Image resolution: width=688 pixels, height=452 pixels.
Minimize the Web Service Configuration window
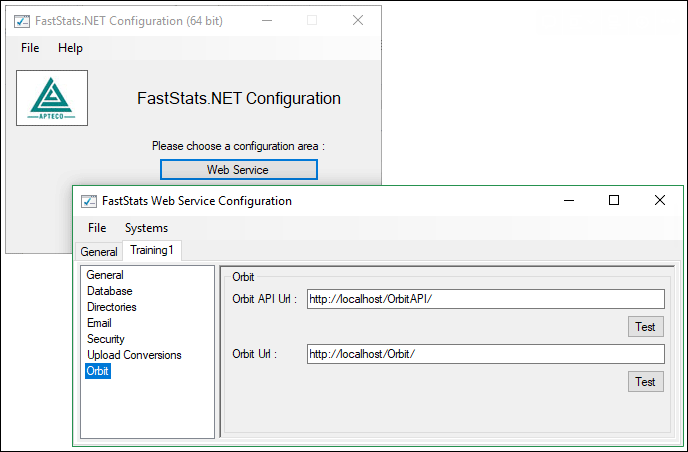coord(569,201)
